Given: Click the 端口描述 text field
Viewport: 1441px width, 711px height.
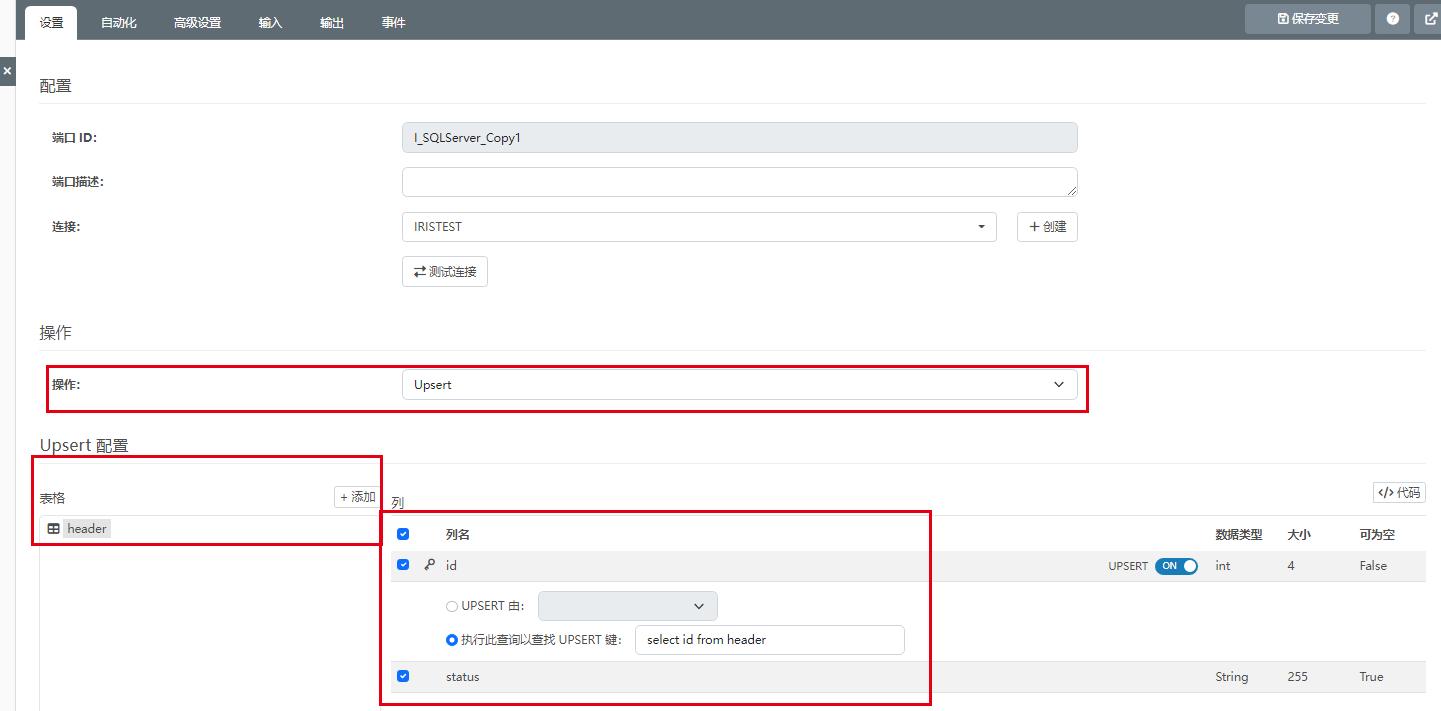Looking at the screenshot, I should (x=739, y=182).
